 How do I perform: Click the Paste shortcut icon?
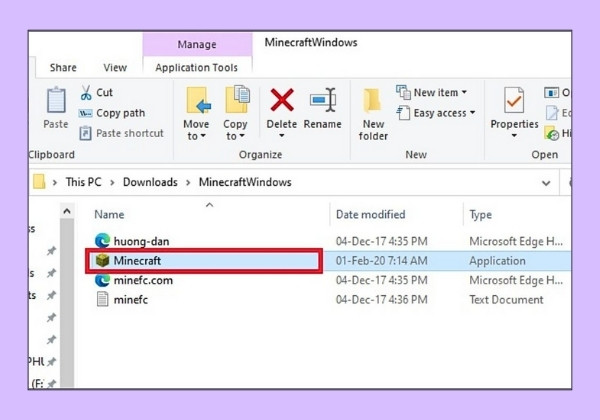[x=85, y=133]
